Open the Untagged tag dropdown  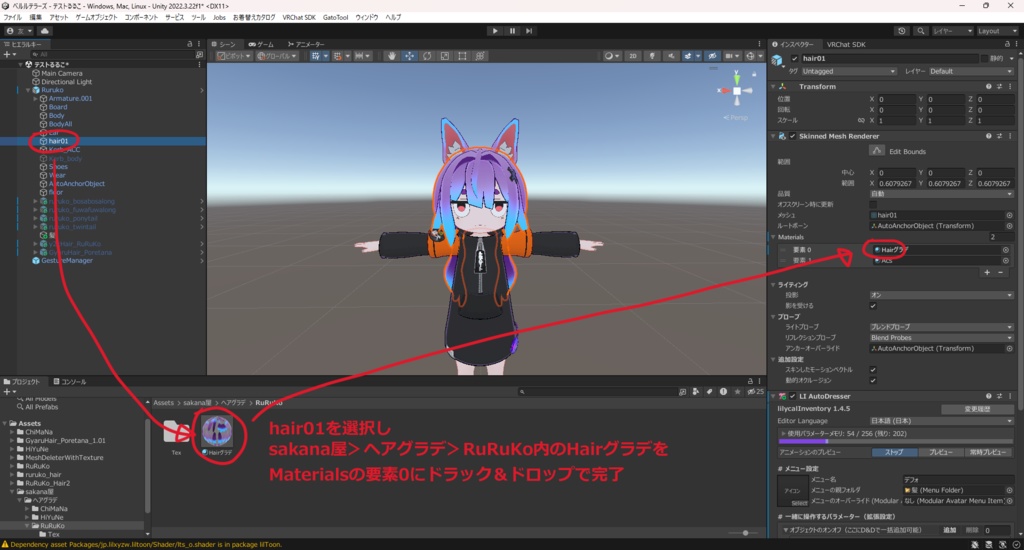pyautogui.click(x=848, y=71)
